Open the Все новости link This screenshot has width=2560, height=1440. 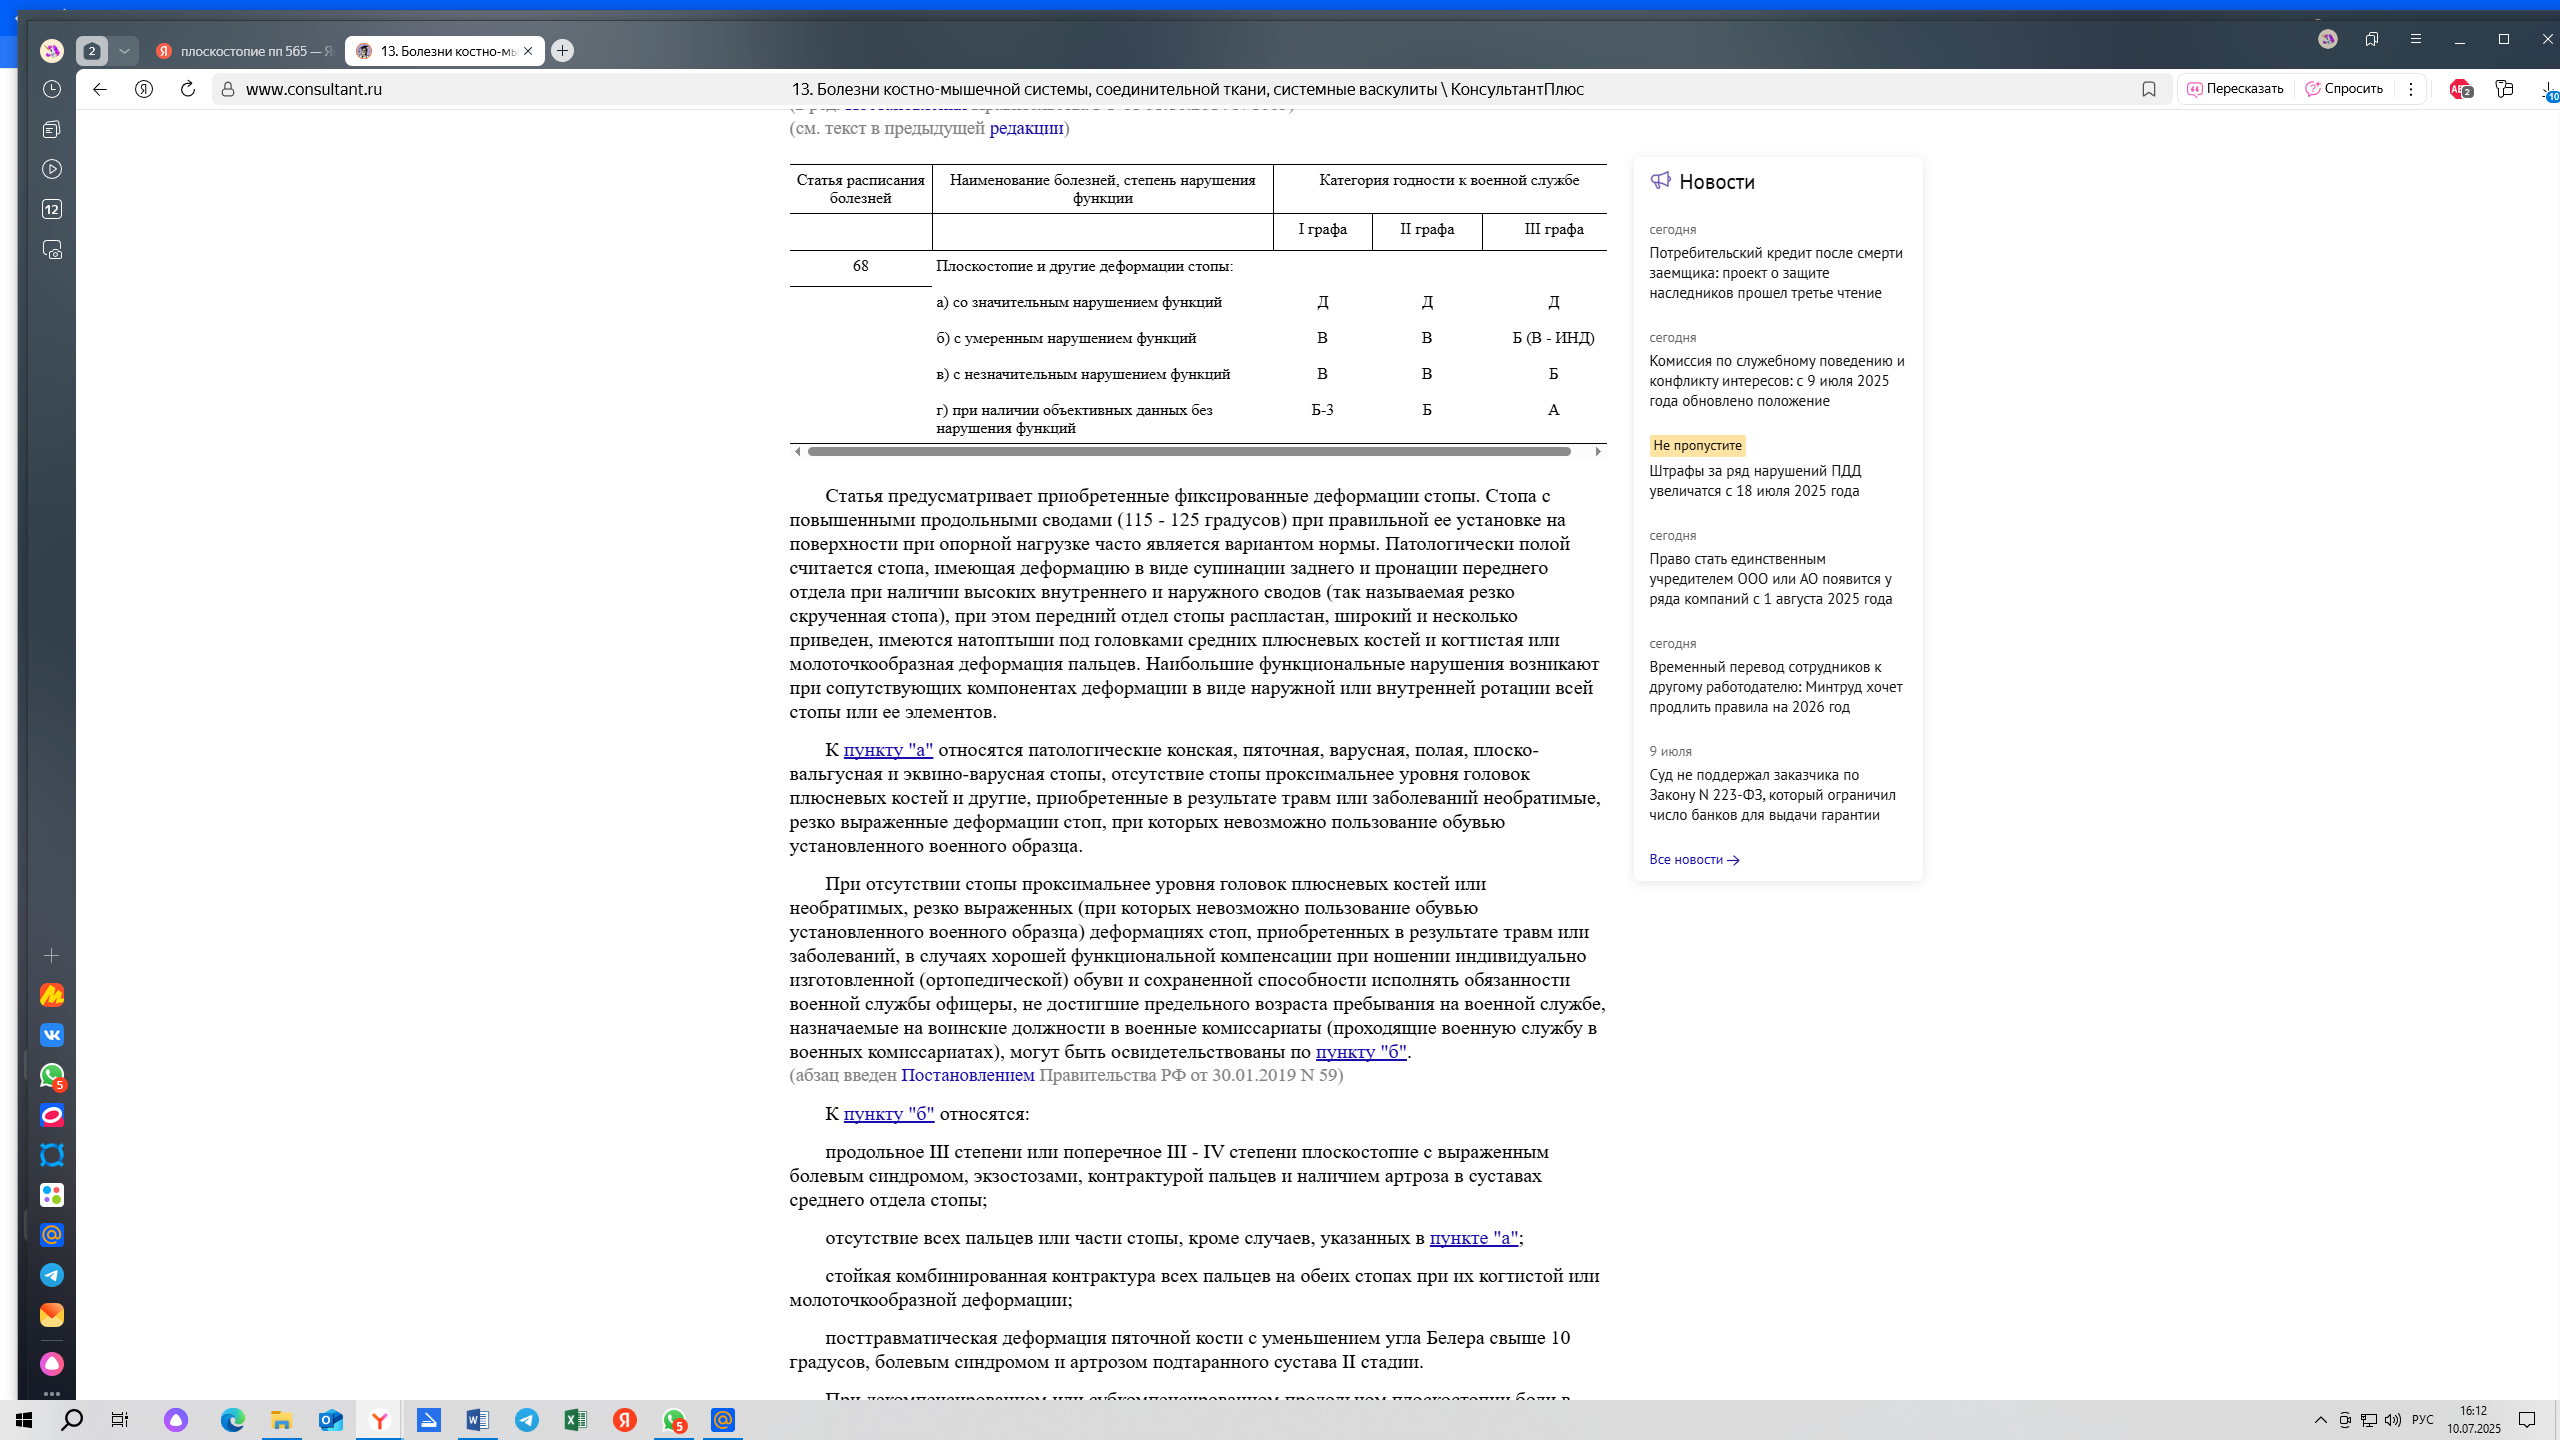1694,859
